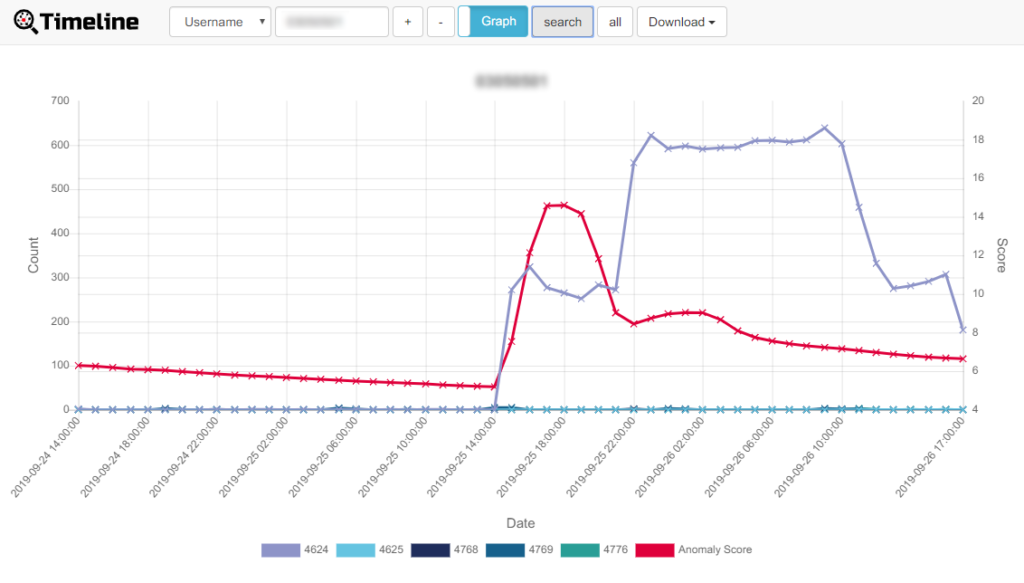The width and height of the screenshot is (1024, 583).
Task: Toggle the Graph view switch
Action: 493,22
